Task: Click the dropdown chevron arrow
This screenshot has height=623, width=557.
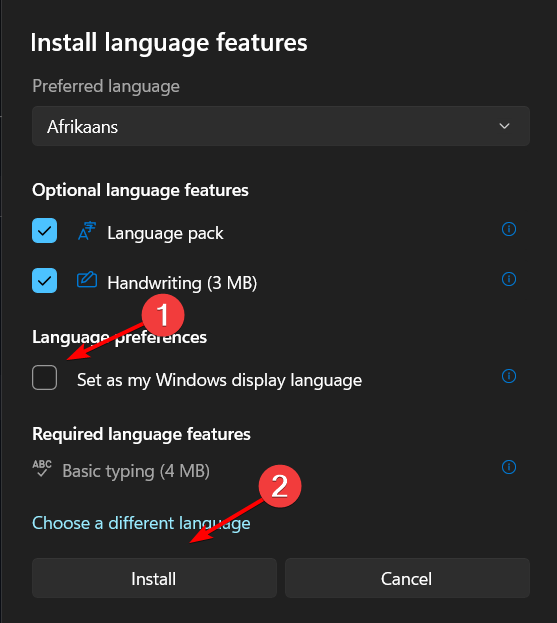Action: [x=504, y=126]
